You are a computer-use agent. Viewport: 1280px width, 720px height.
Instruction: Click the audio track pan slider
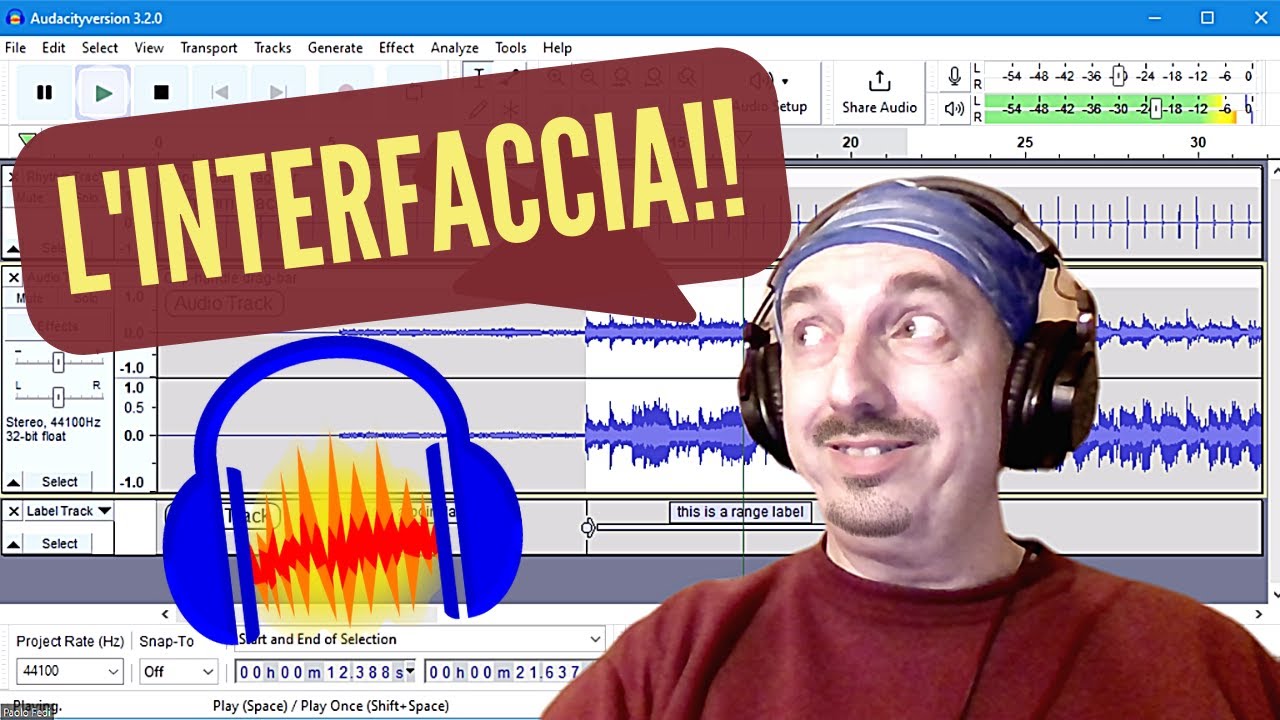click(59, 397)
